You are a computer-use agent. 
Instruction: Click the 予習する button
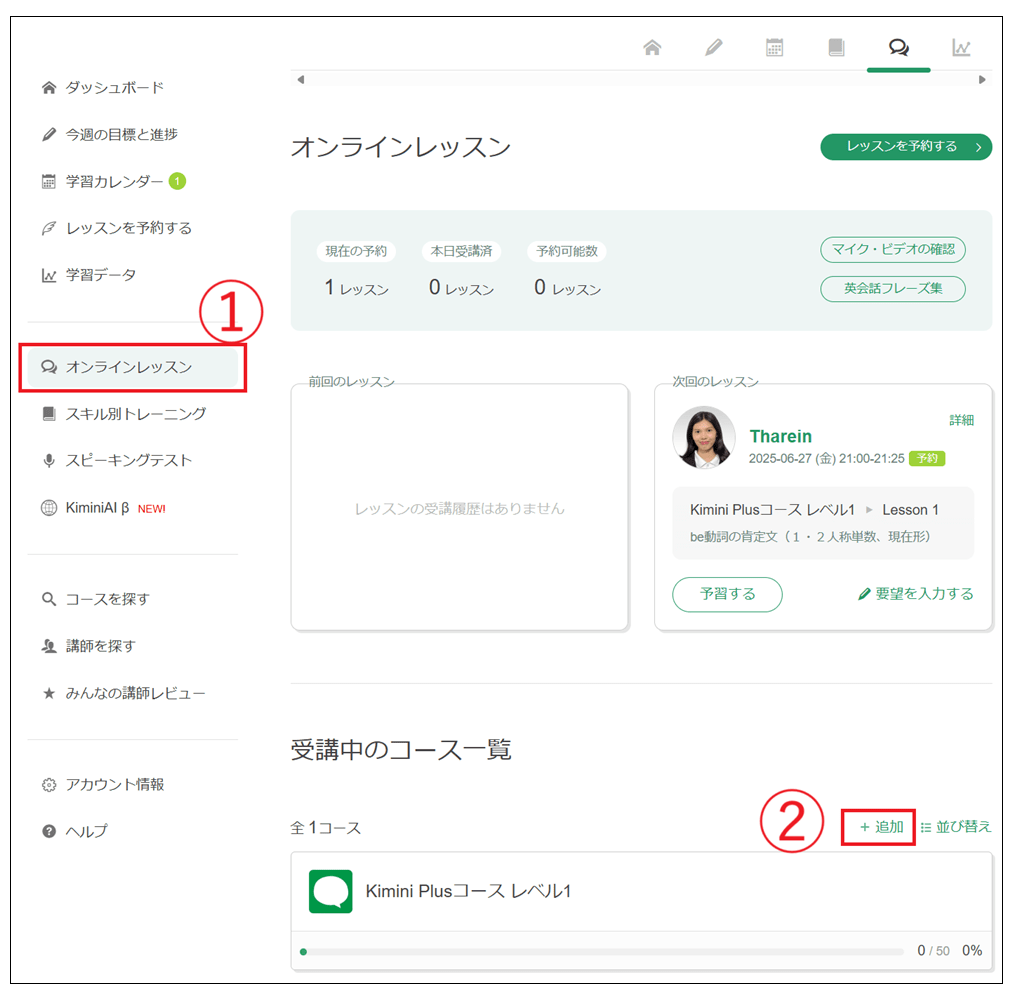(727, 594)
